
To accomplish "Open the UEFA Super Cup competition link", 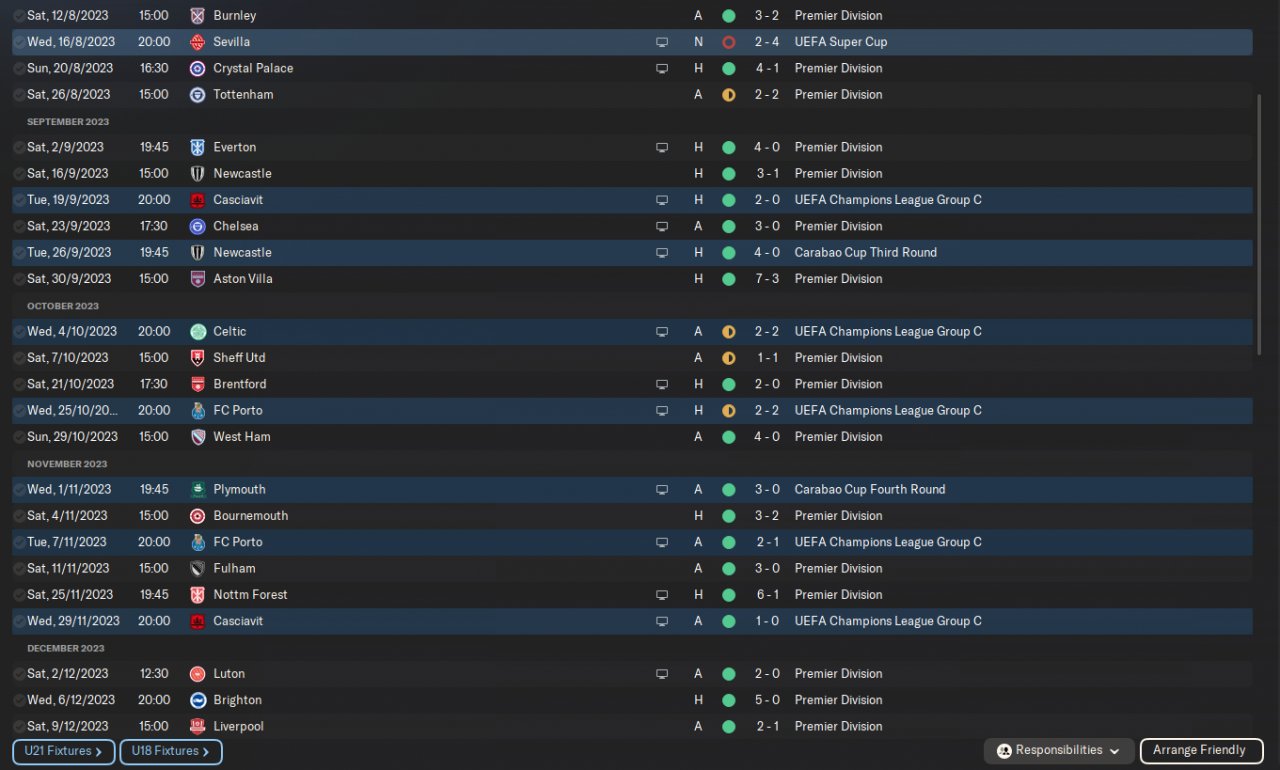I will (840, 42).
